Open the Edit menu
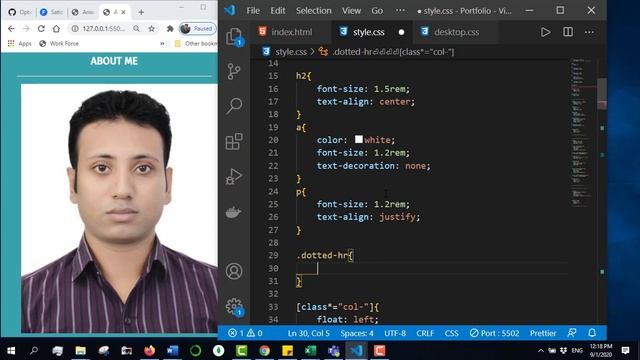The image size is (640, 360). pos(278,11)
